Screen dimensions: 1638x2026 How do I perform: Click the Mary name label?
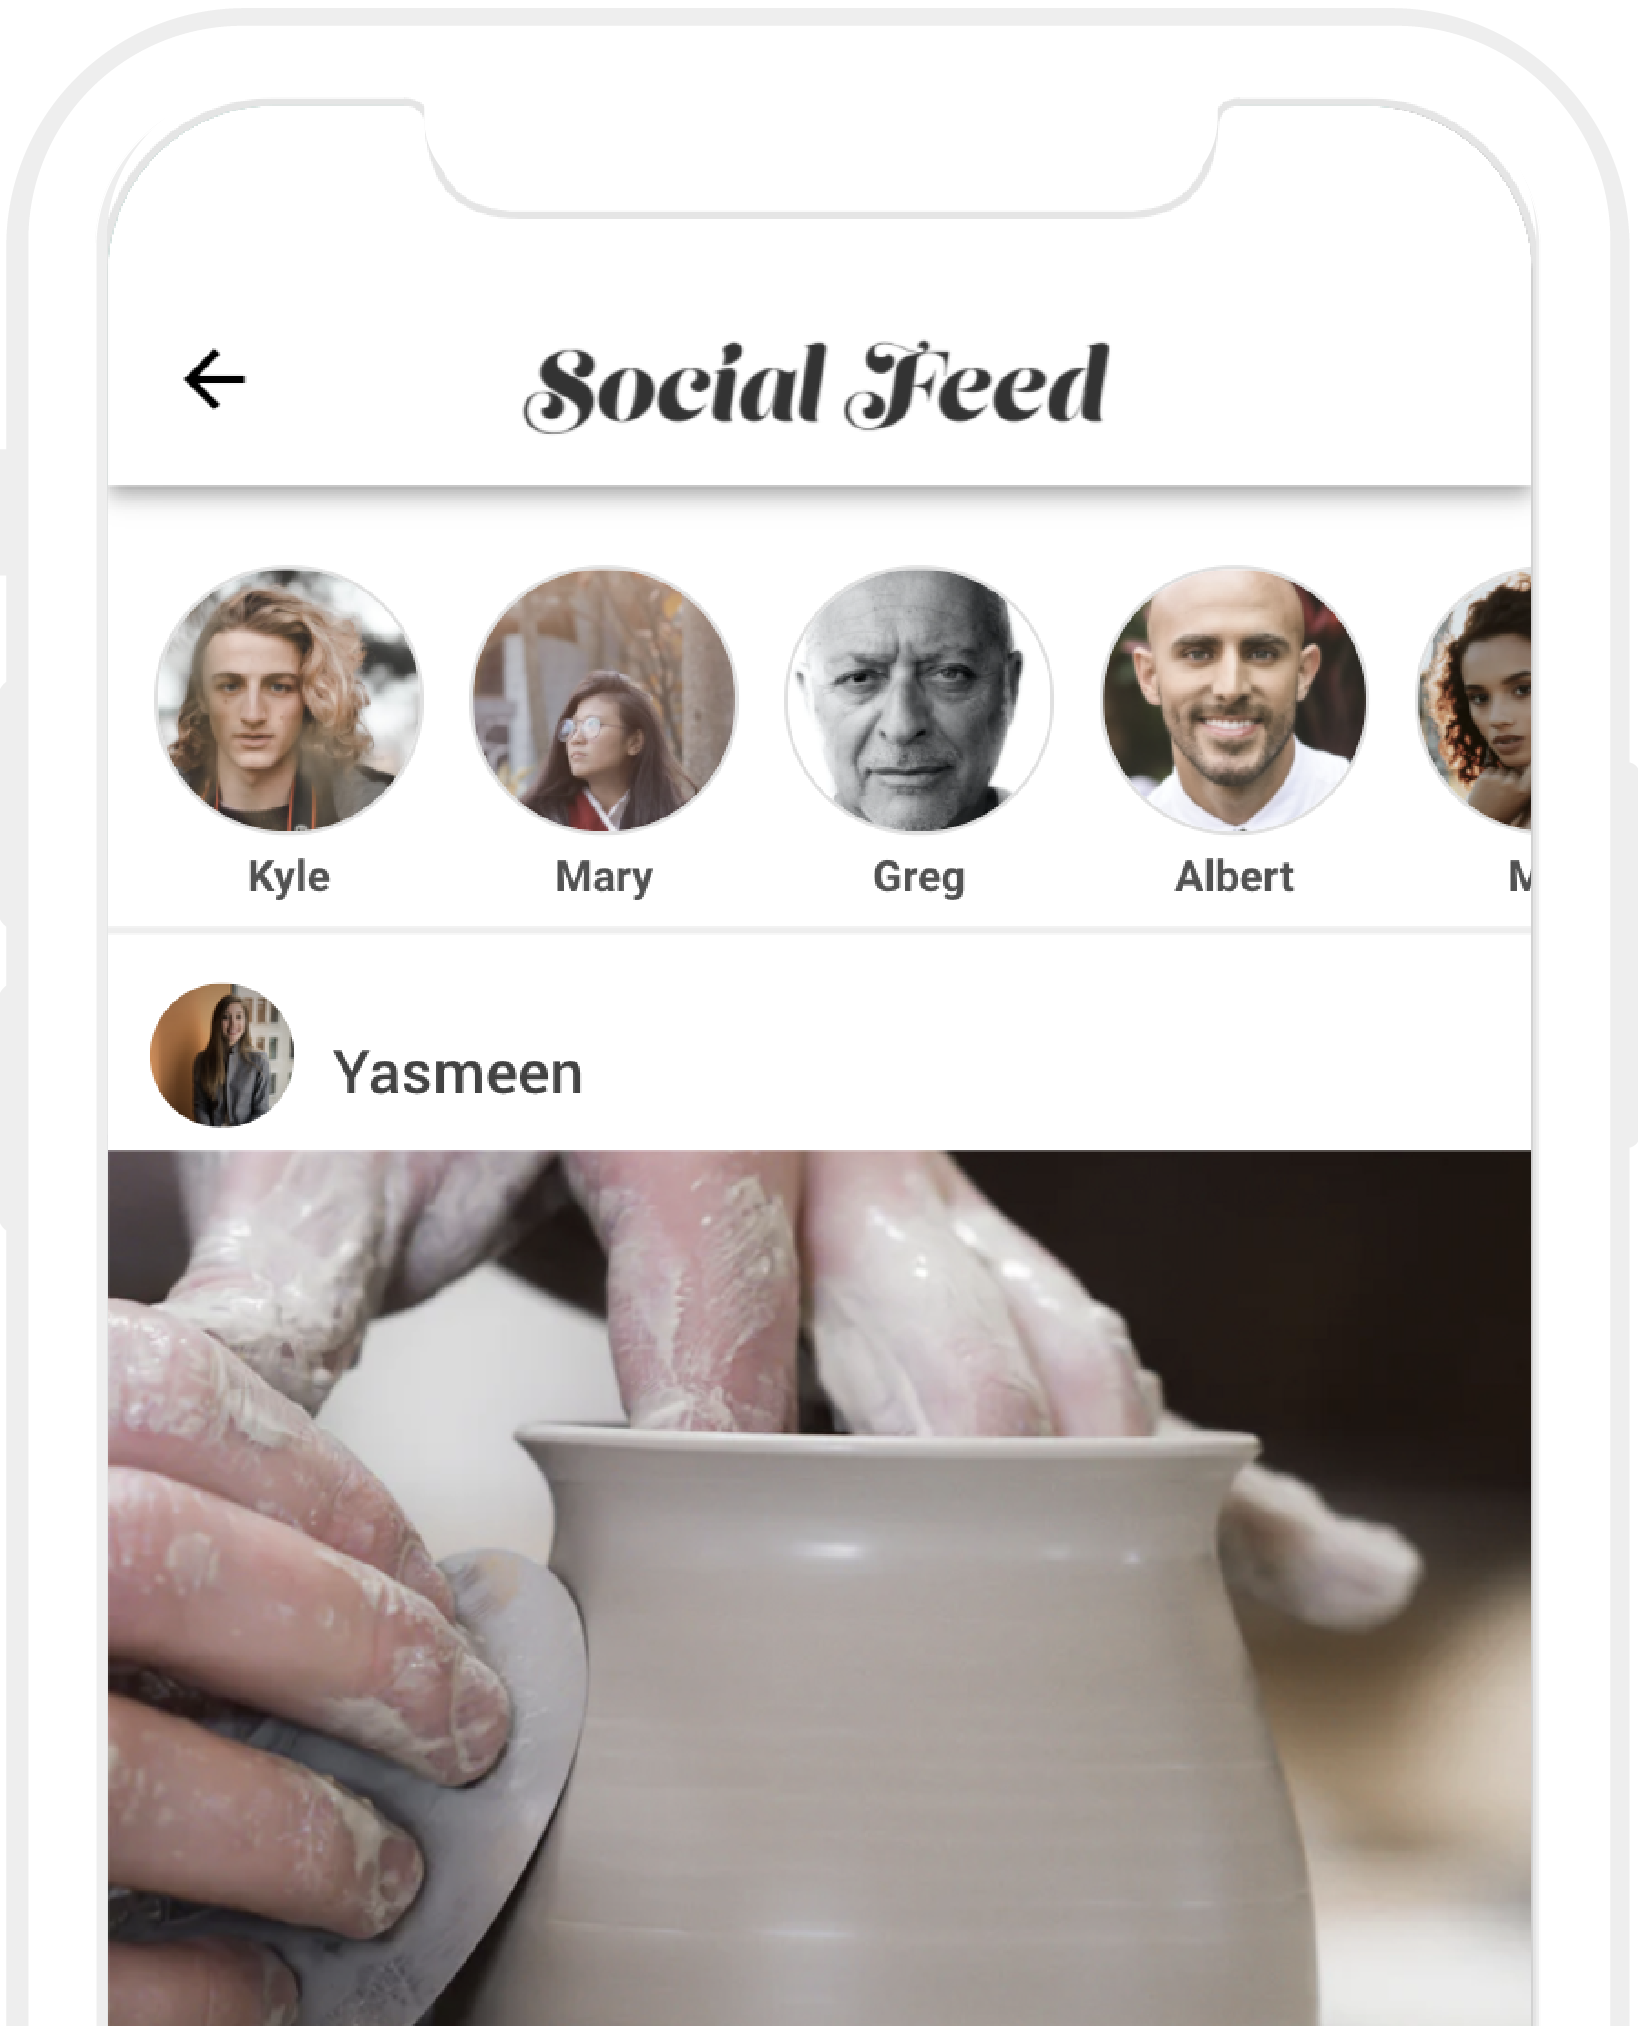tap(604, 877)
